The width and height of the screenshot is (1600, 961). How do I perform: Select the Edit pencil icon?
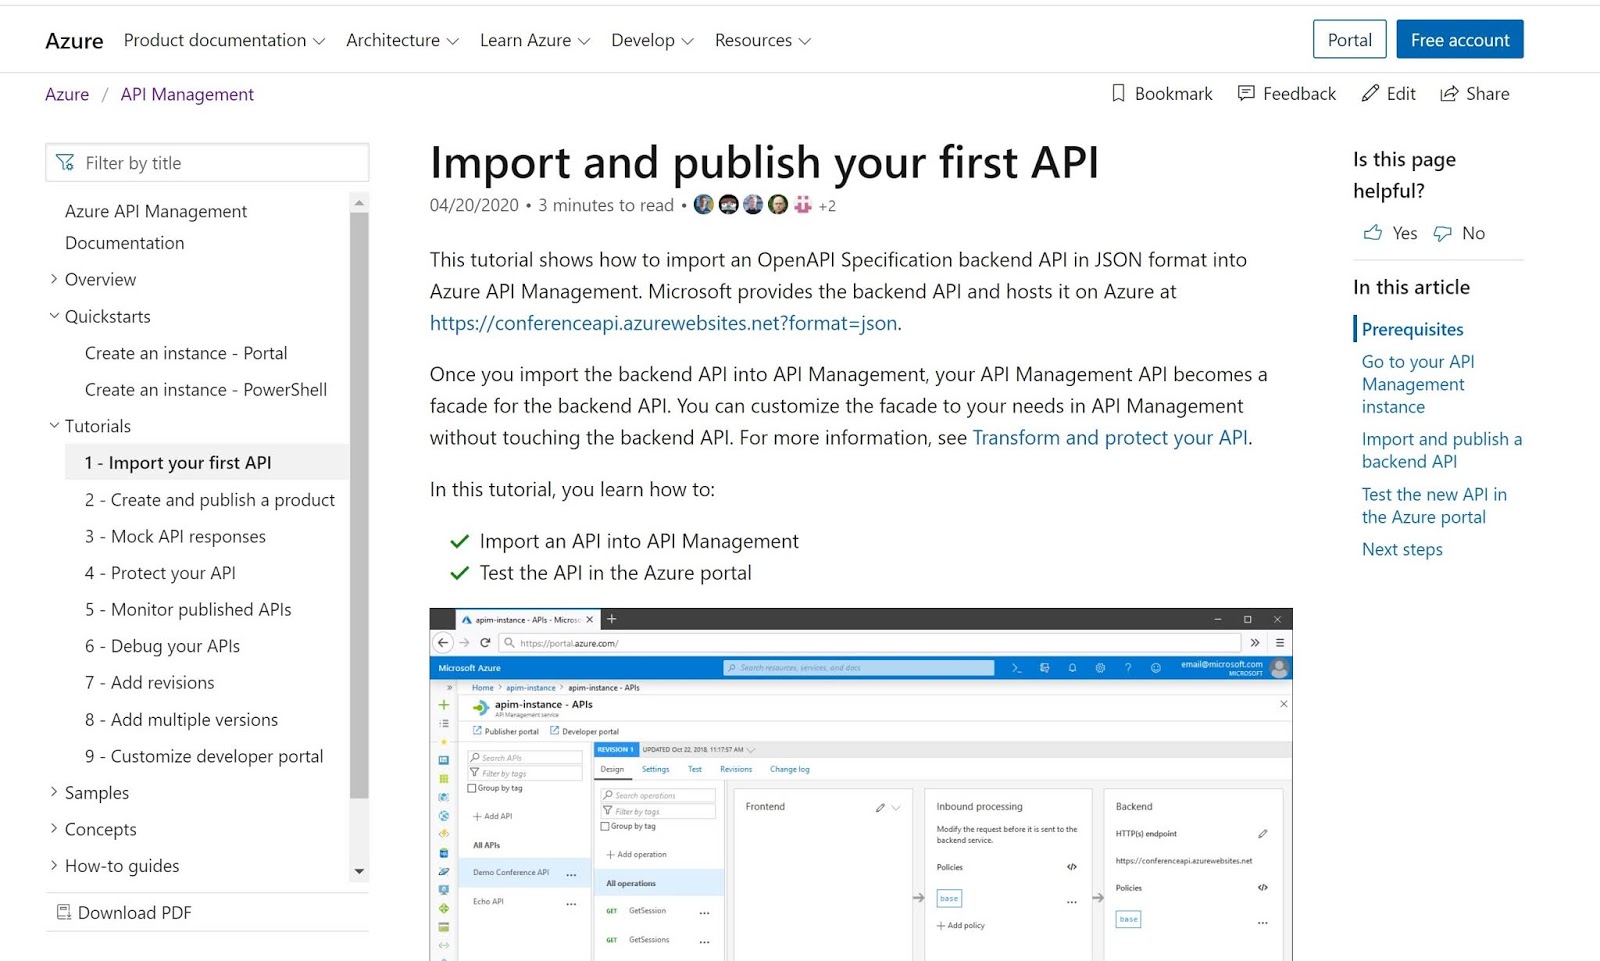tap(1371, 93)
